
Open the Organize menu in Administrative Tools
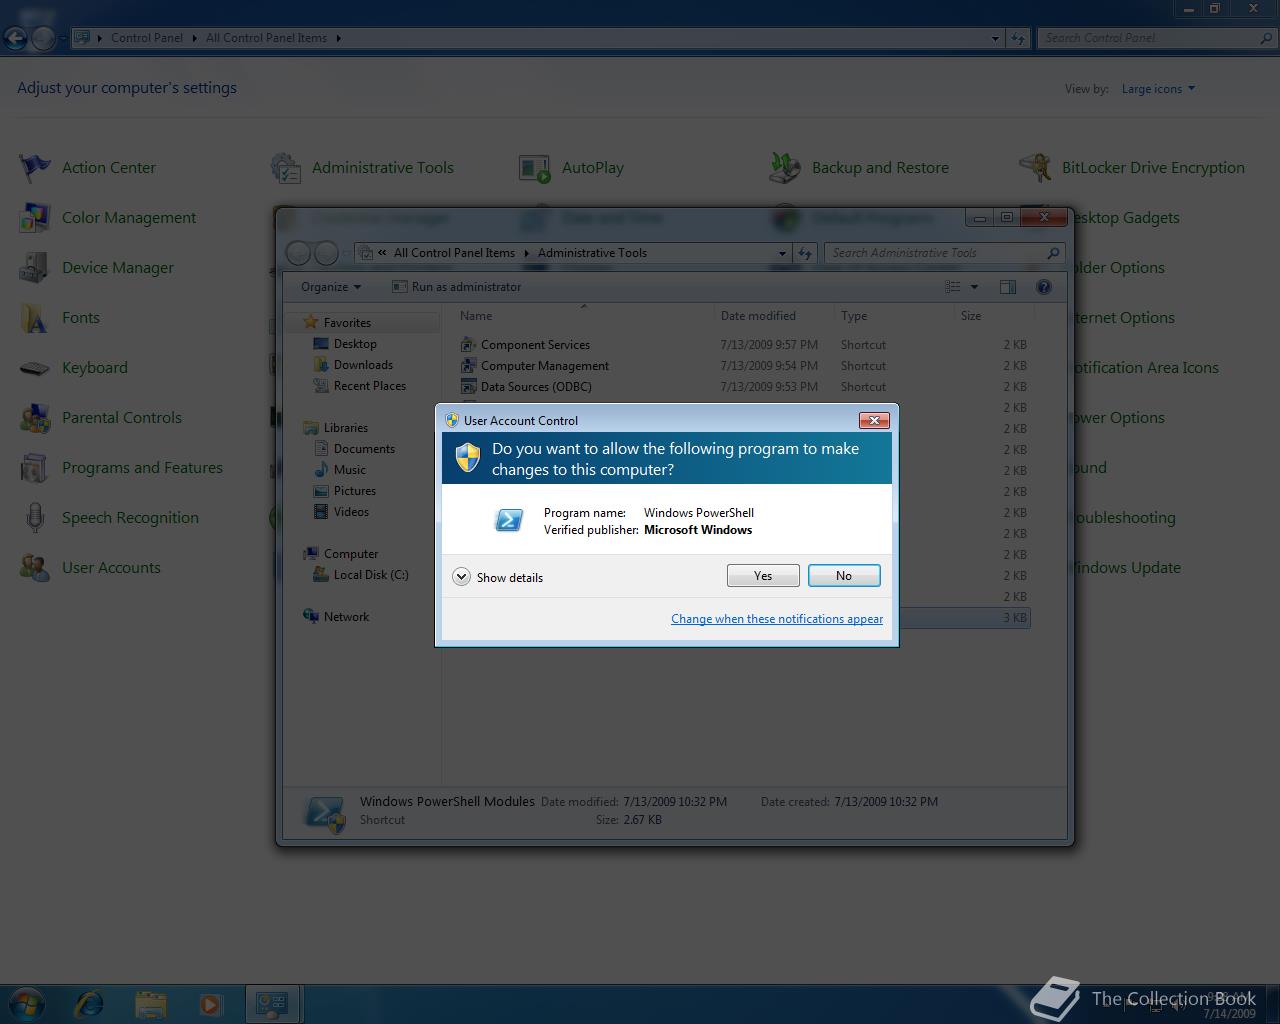coord(331,287)
